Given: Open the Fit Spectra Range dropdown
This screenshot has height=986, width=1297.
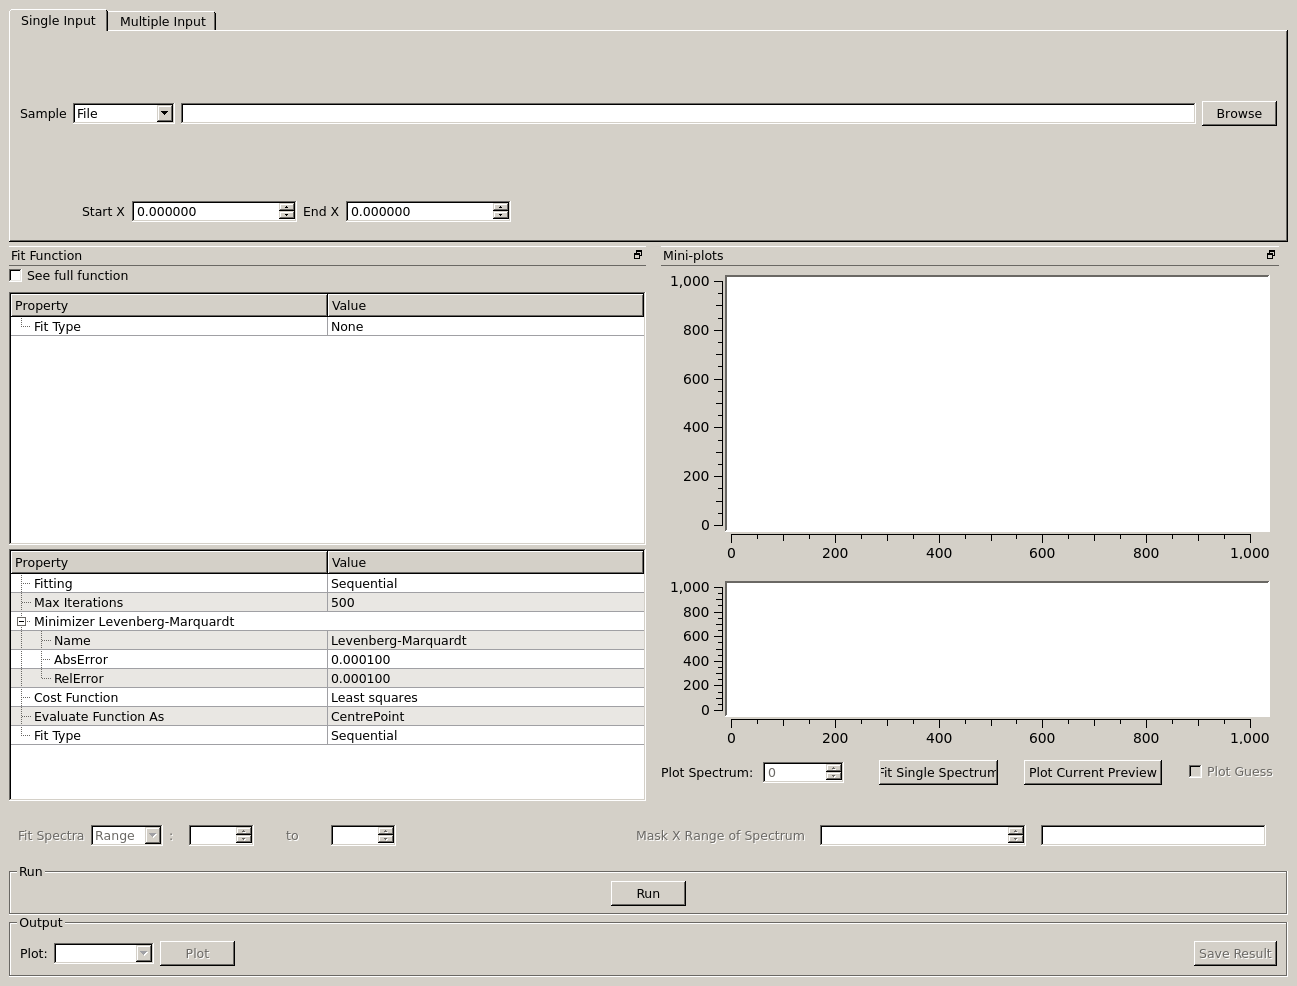Looking at the screenshot, I should click(153, 836).
